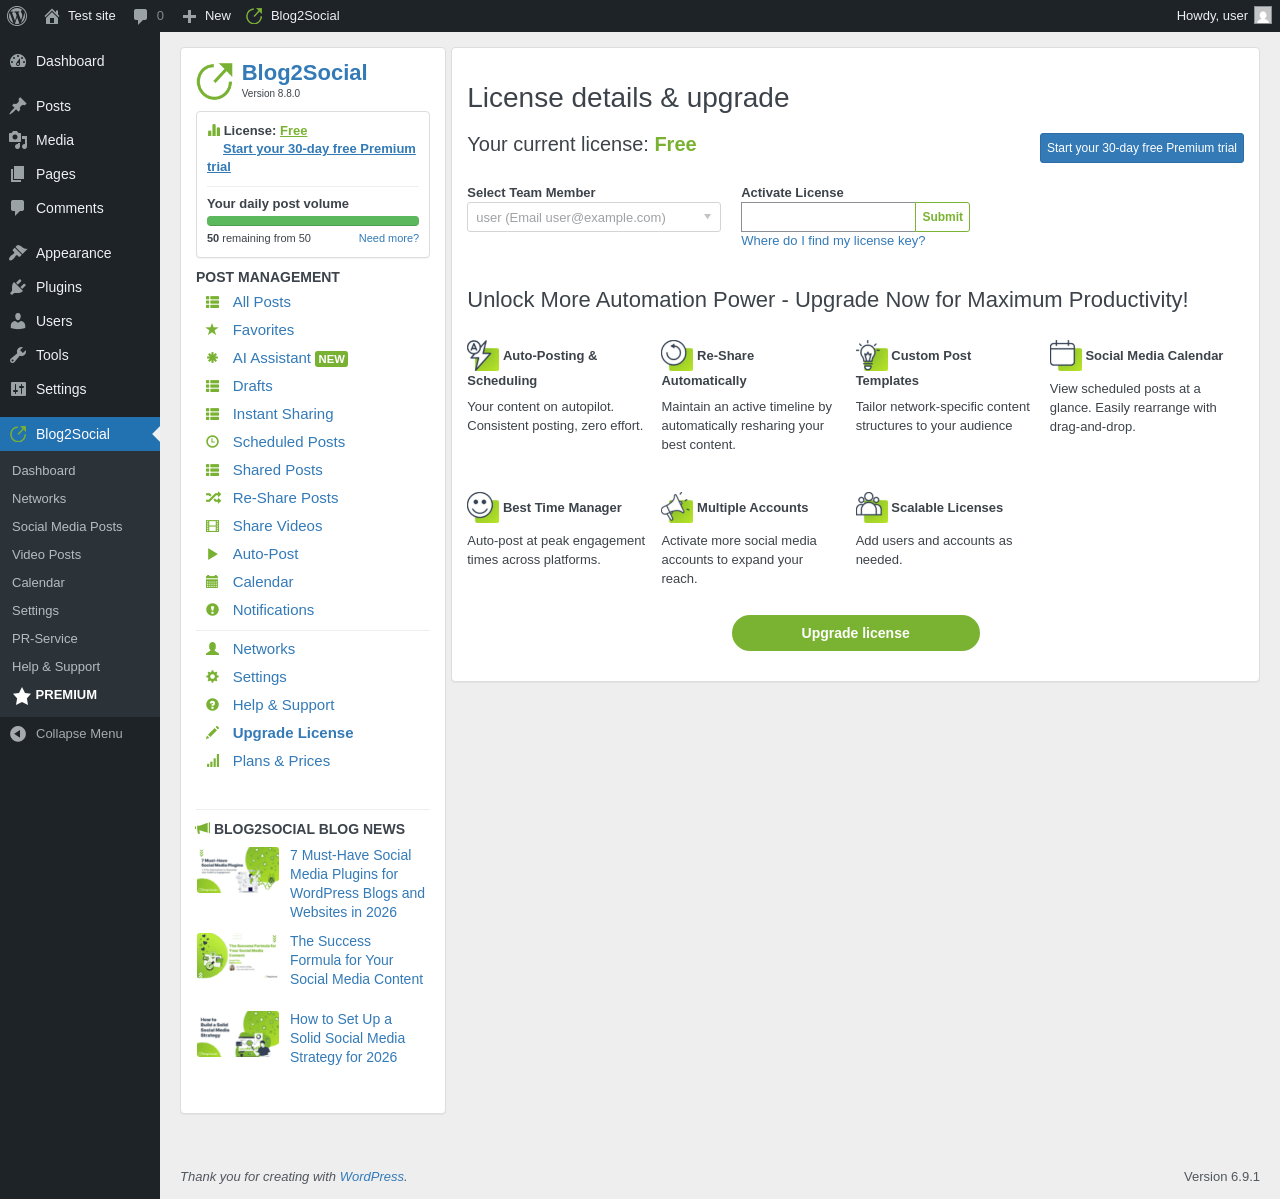The image size is (1280, 1199).
Task: Open Test site home in admin bar
Action: click(80, 16)
